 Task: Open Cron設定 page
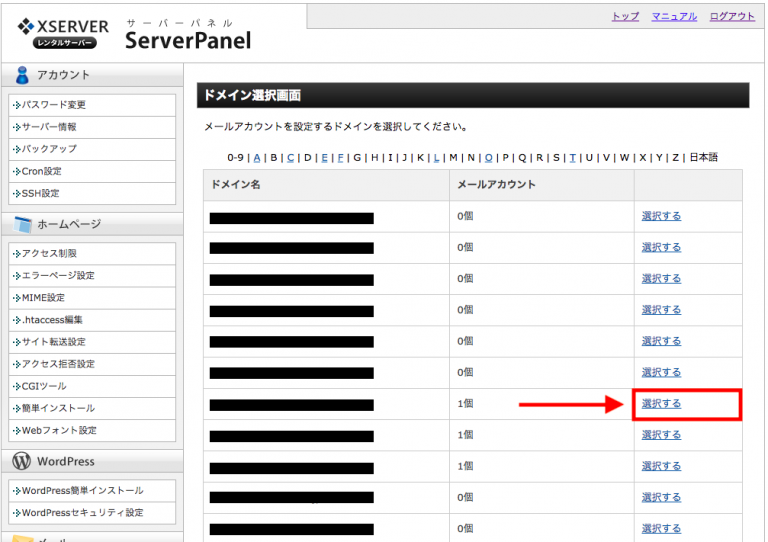[x=42, y=171]
